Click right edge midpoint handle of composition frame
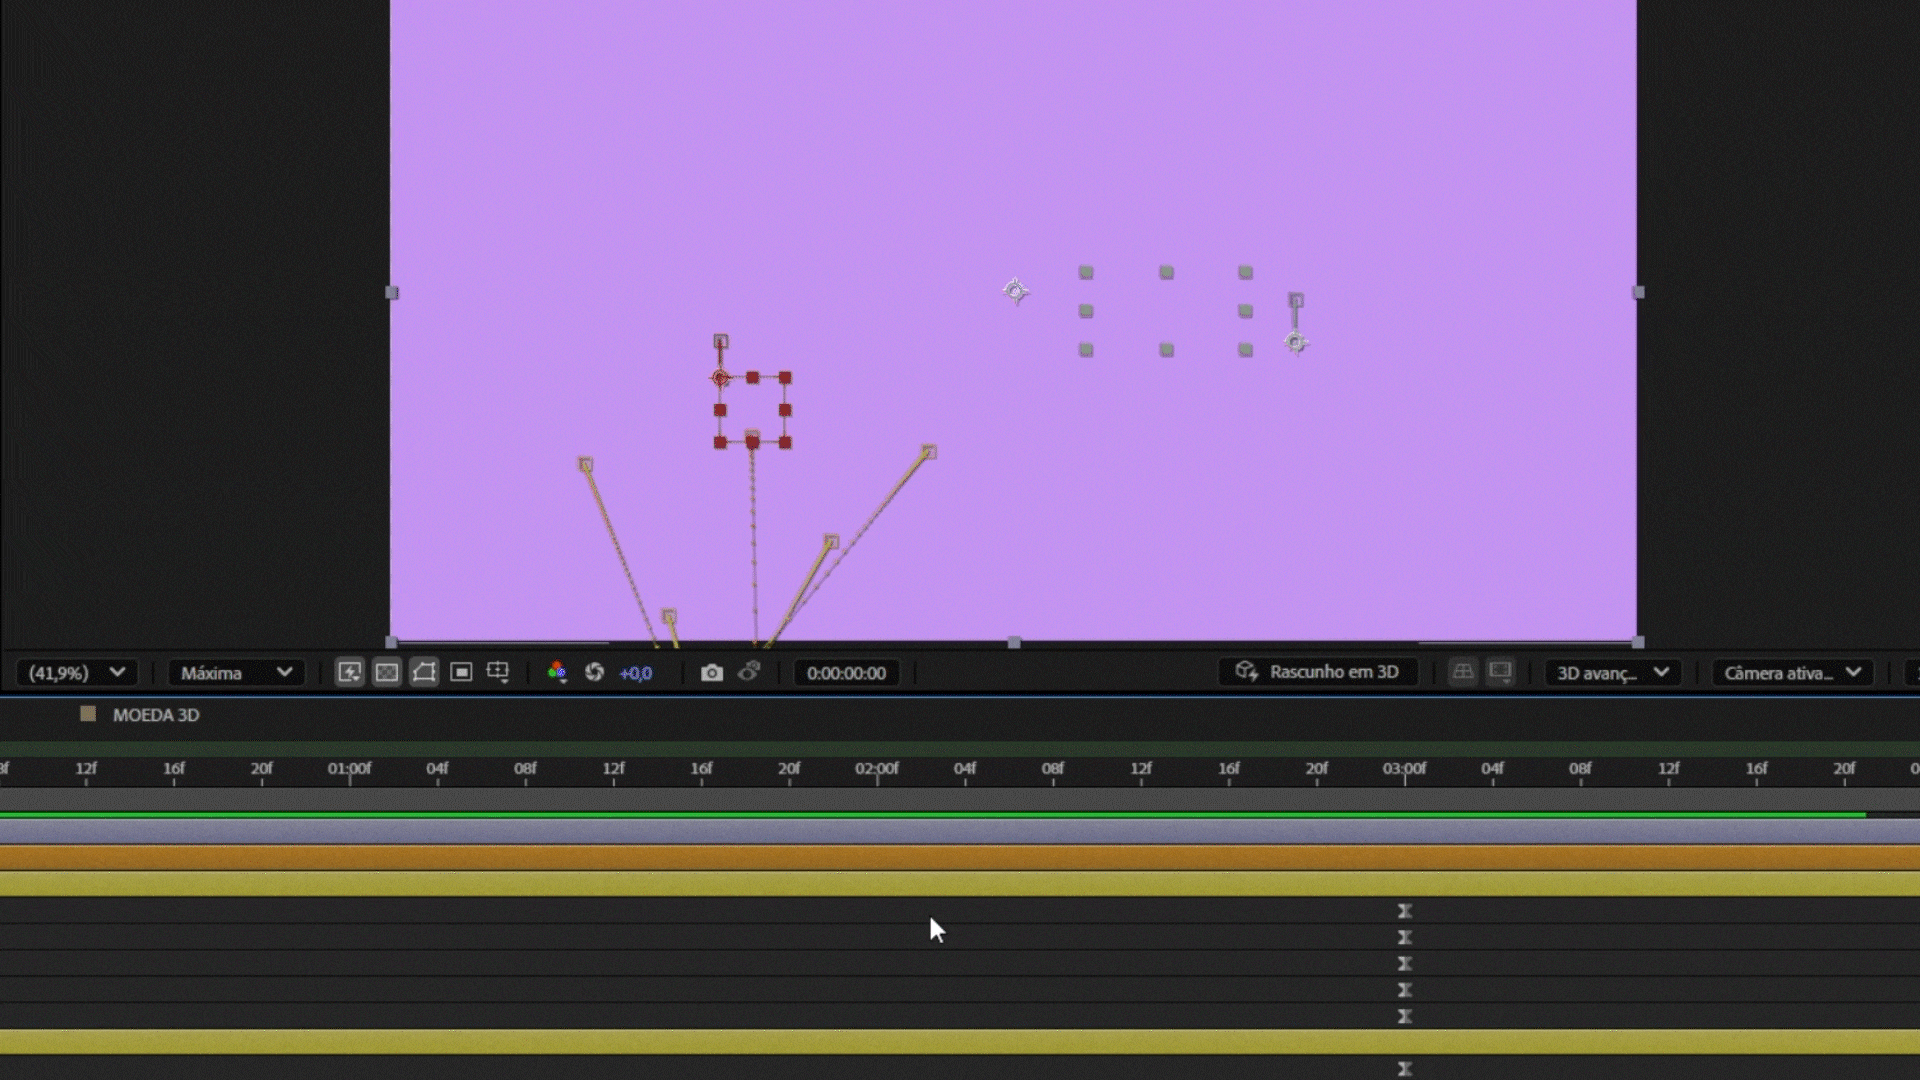Screen dimensions: 1920x1080 (1638, 293)
